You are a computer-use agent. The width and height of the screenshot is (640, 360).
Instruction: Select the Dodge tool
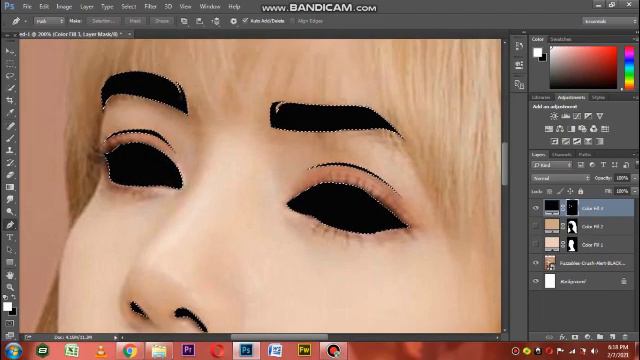point(10,212)
